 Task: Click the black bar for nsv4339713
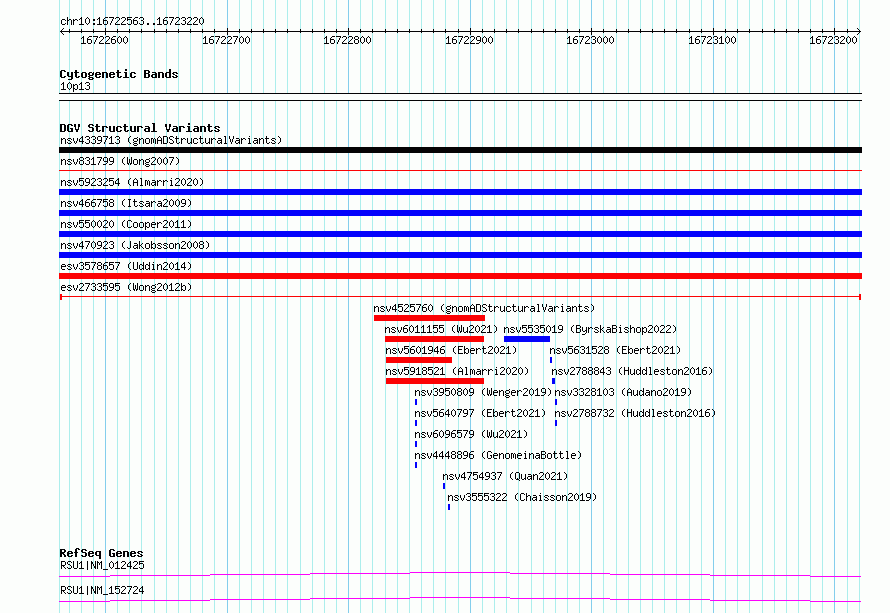point(460,150)
